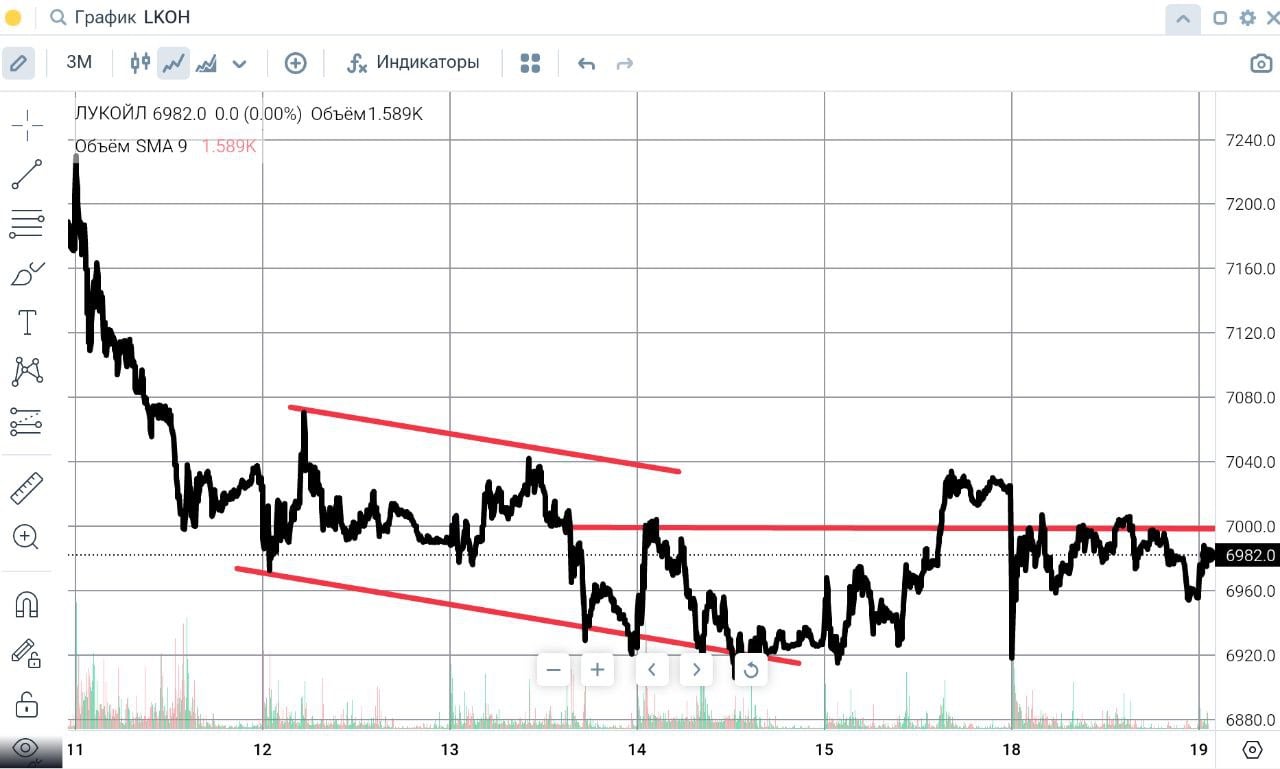This screenshot has width=1280, height=769.
Task: Click the add symbol plus icon
Action: pyautogui.click(x=295, y=63)
